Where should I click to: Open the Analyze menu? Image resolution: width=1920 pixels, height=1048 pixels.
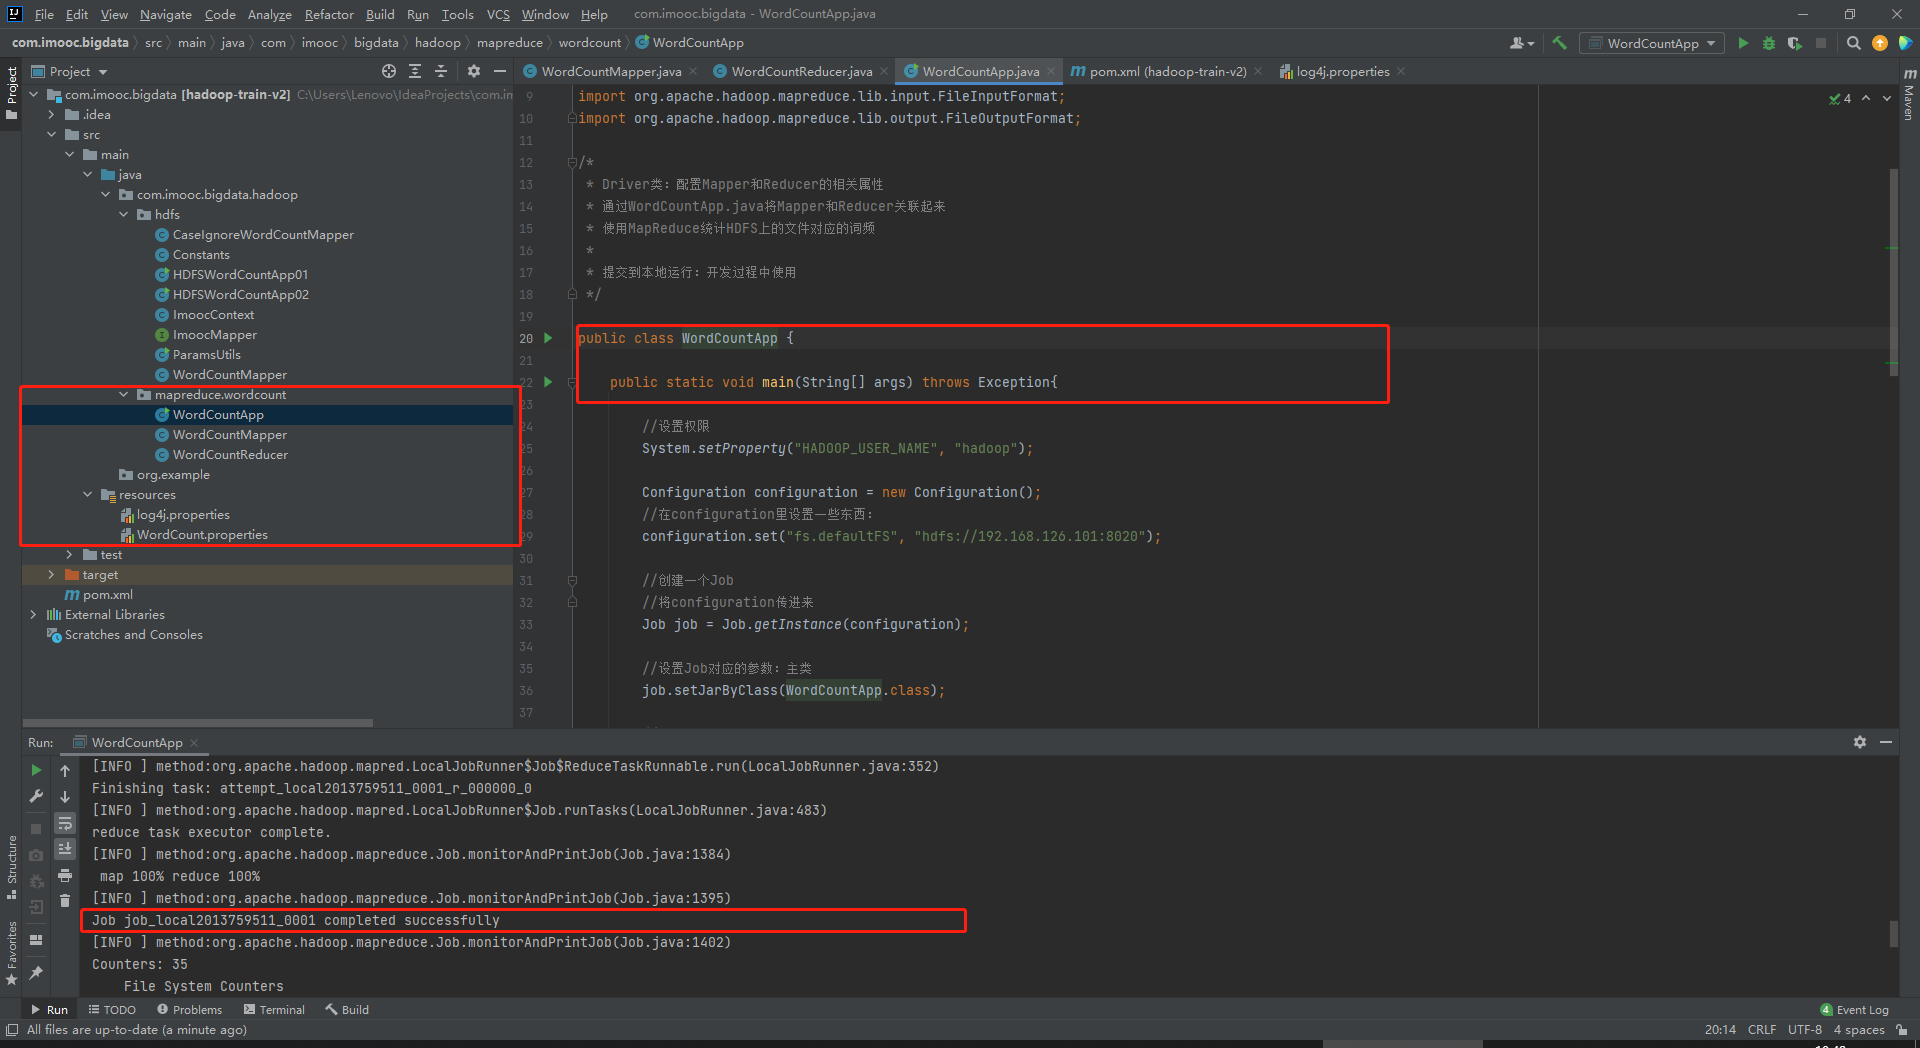point(269,14)
